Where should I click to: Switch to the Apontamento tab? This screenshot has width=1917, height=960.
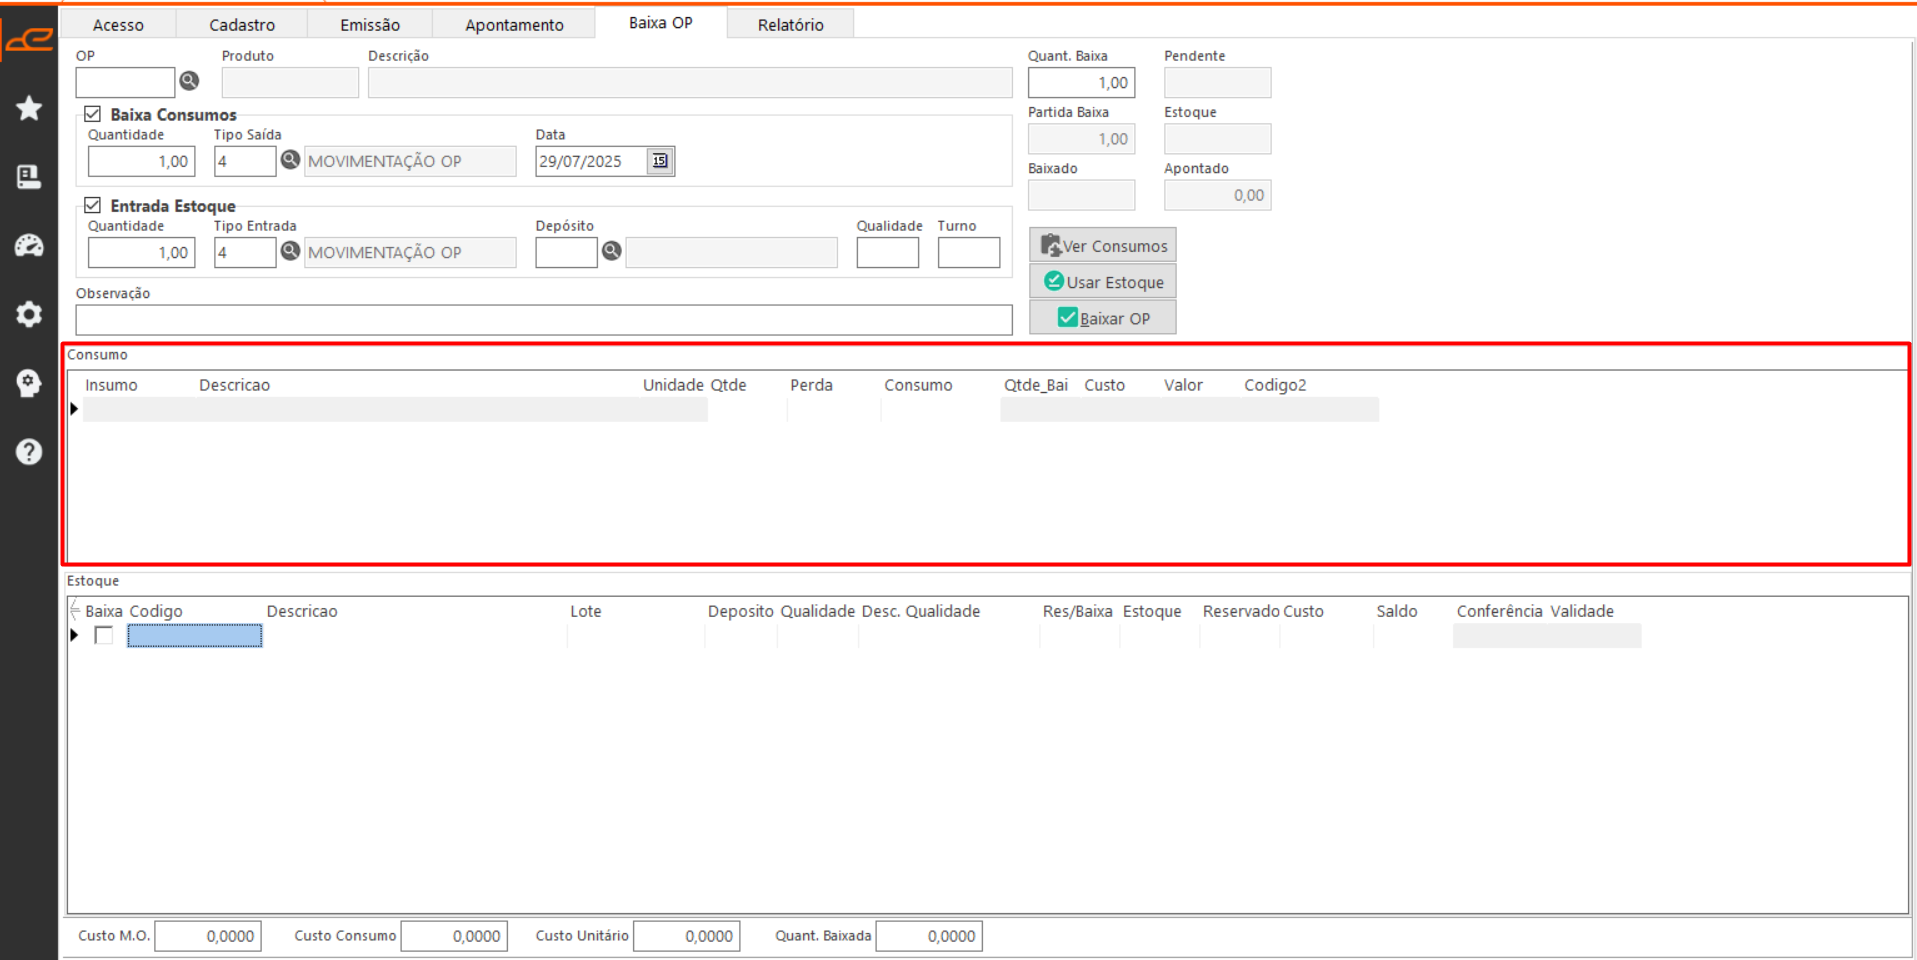click(x=514, y=25)
